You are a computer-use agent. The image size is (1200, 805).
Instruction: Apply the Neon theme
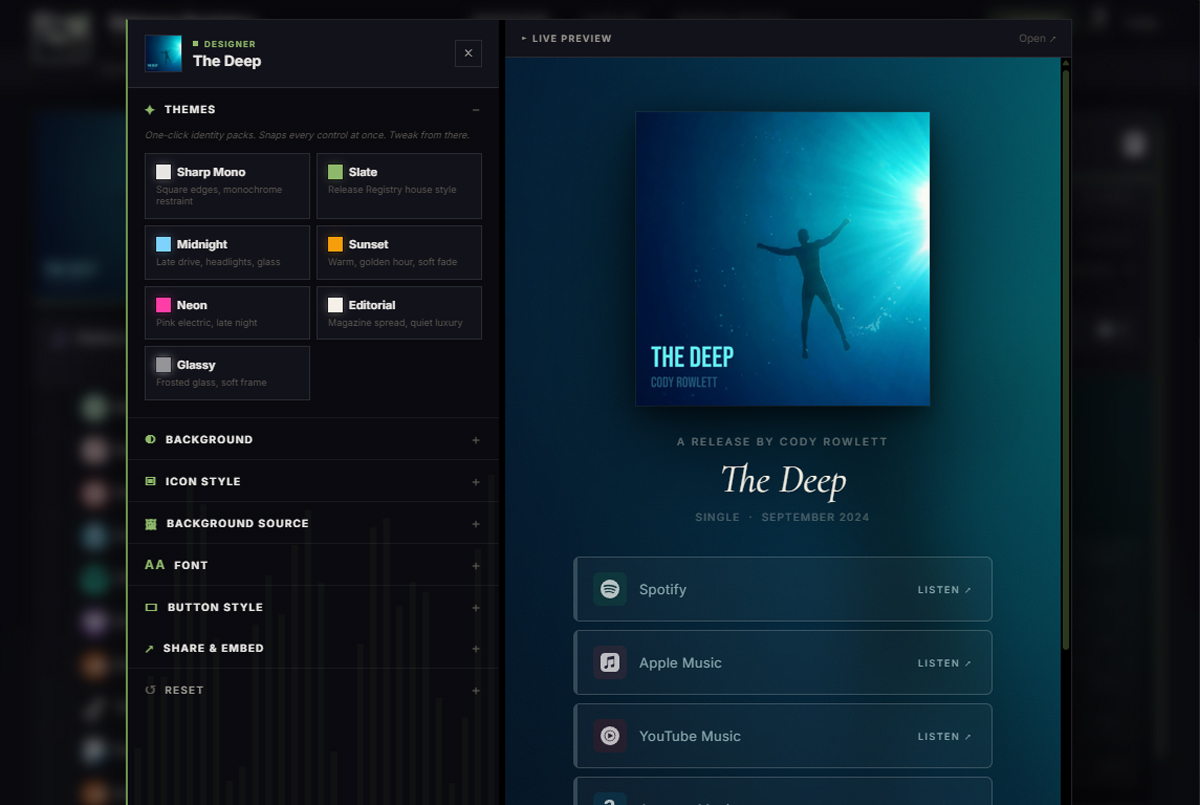click(227, 313)
